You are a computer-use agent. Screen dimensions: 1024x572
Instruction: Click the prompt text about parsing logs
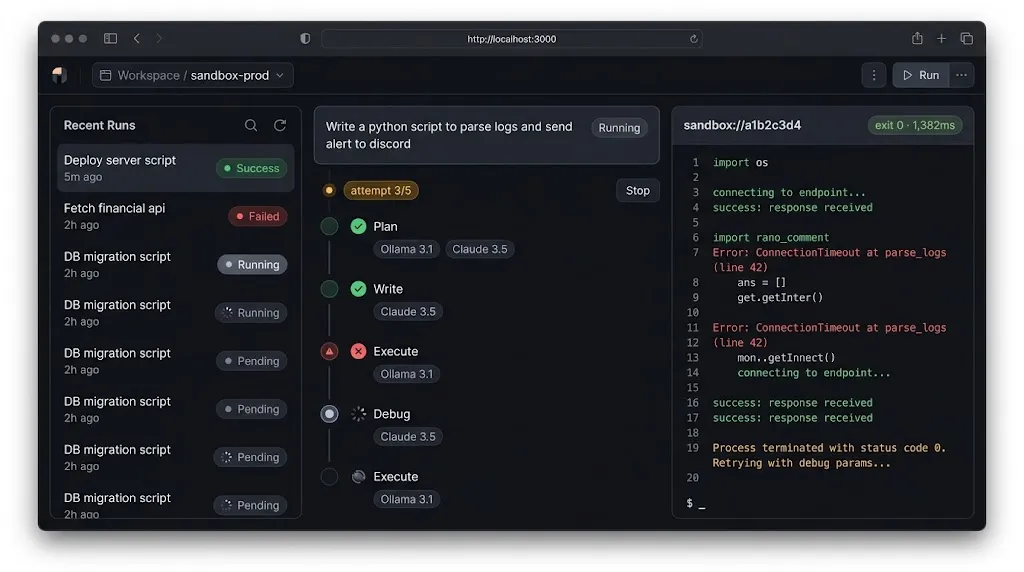[x=449, y=135]
